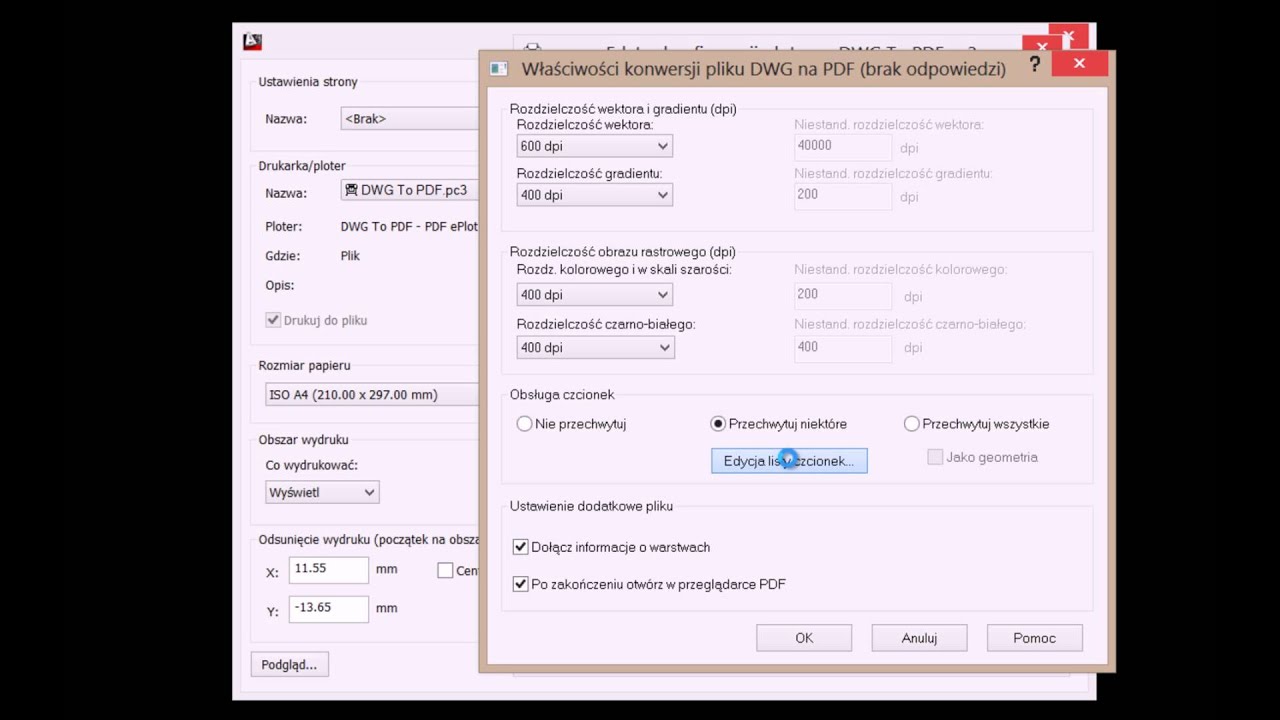Click Niestand. rozdzielczość kolorowego field 200

coord(843,295)
